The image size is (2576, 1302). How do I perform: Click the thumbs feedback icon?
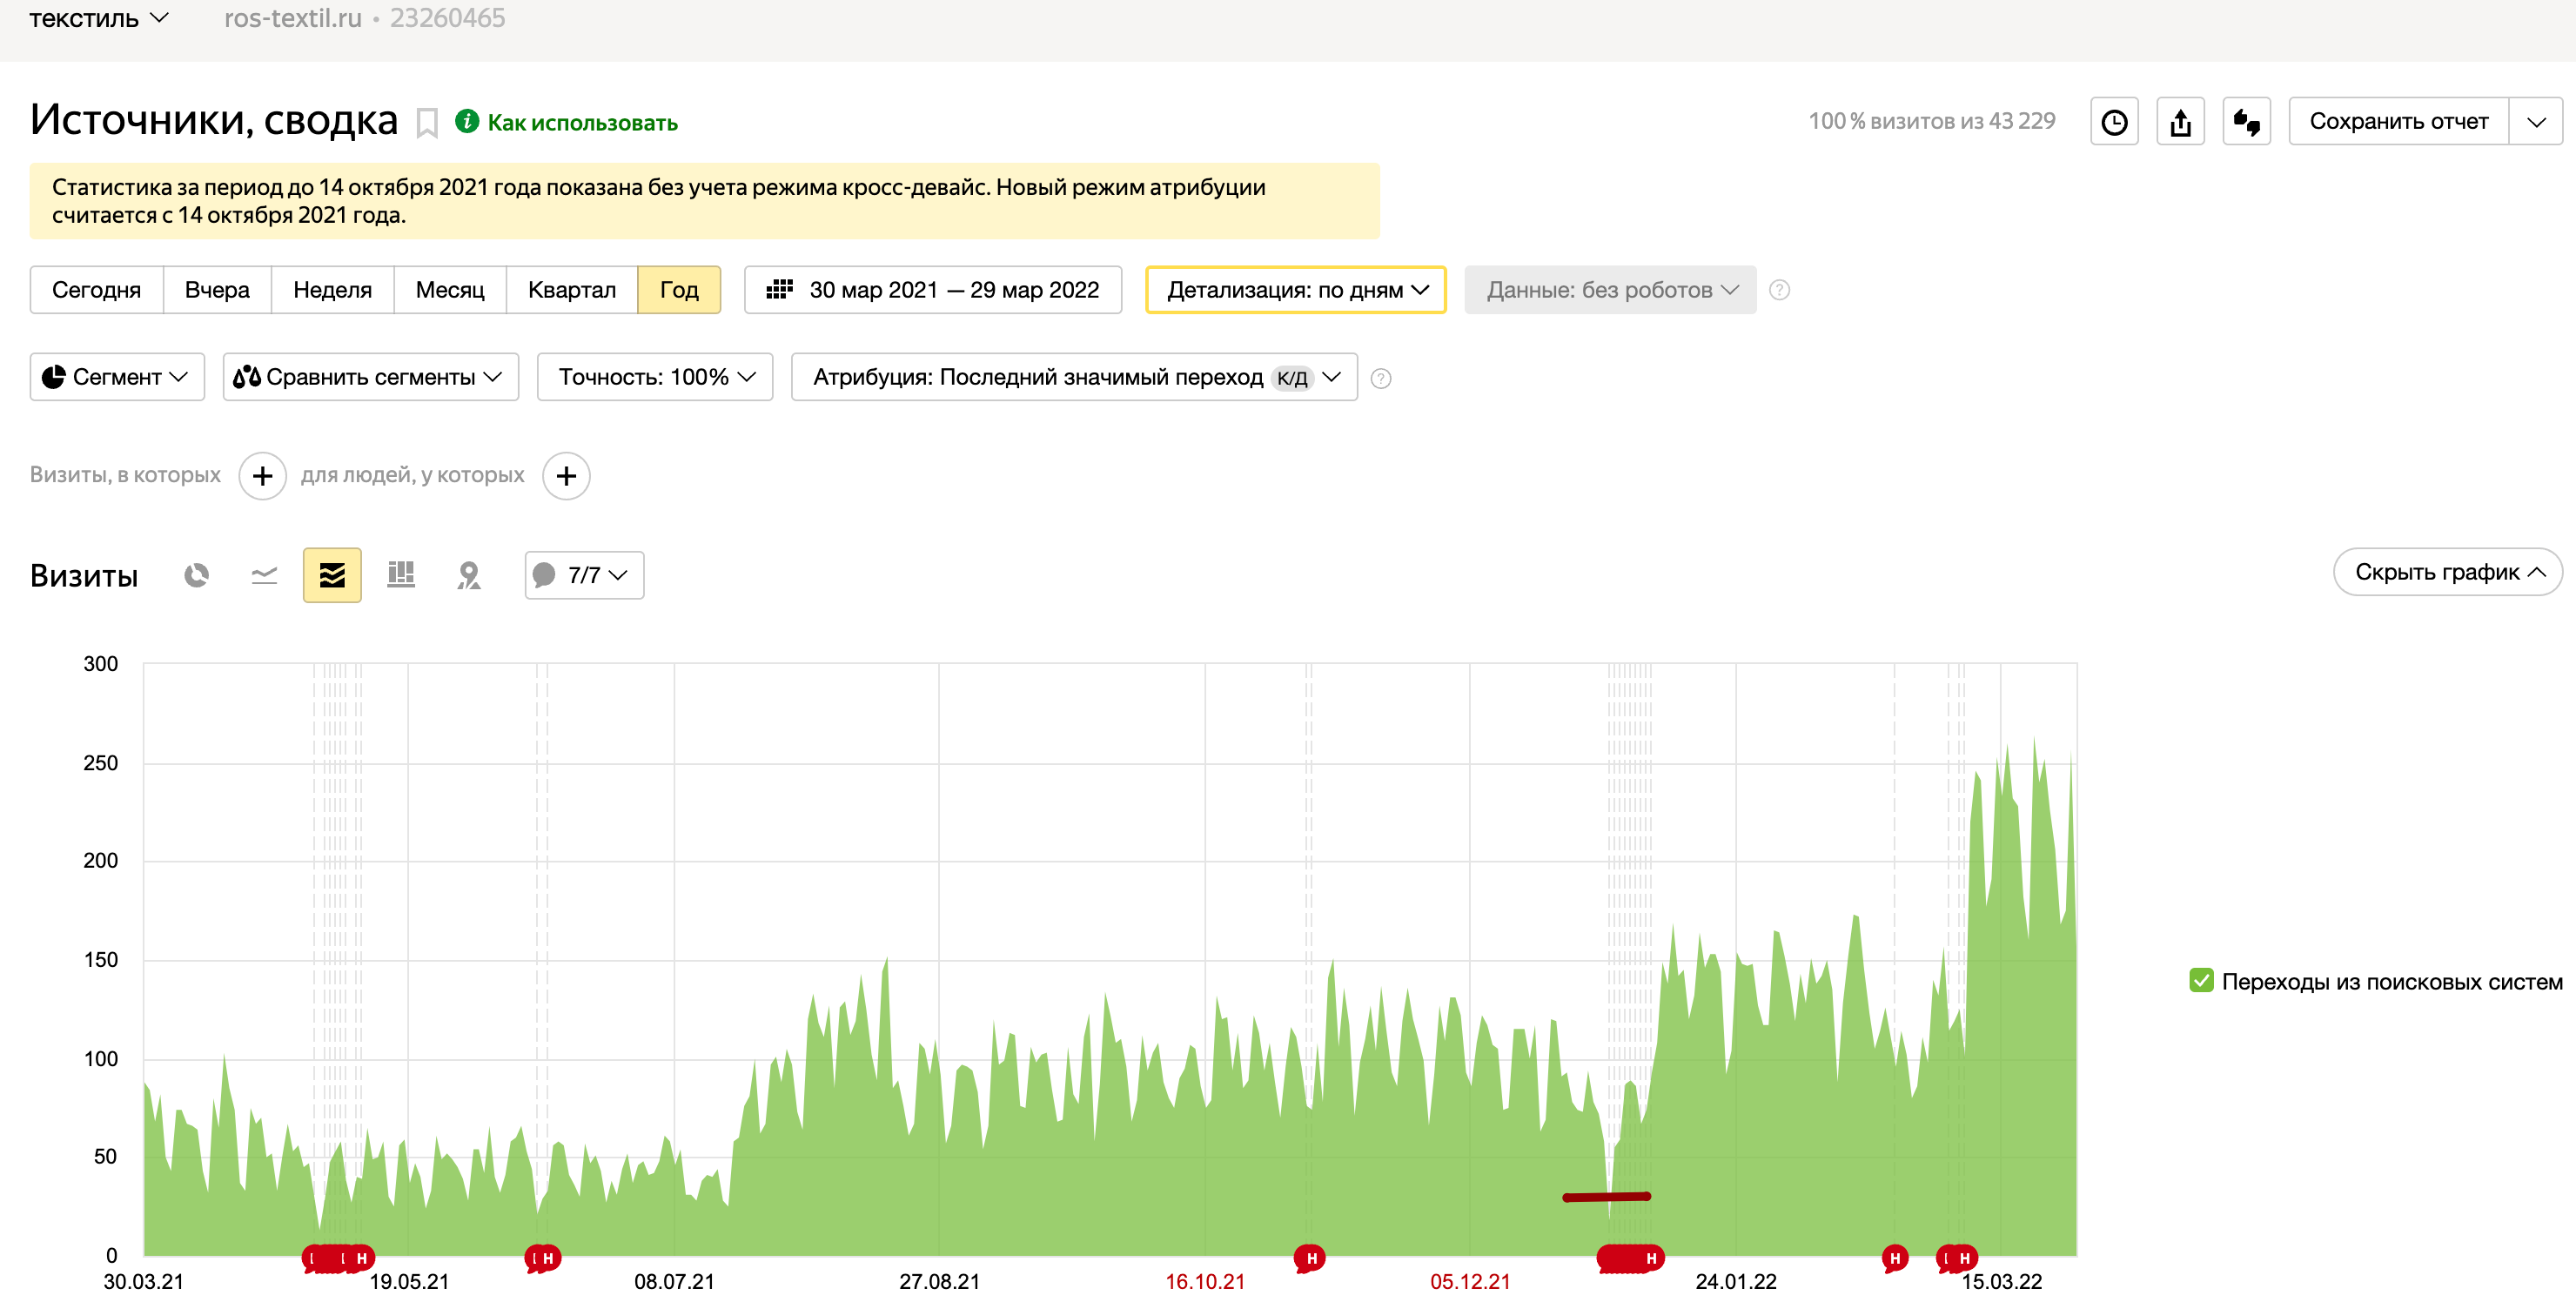tap(2246, 122)
